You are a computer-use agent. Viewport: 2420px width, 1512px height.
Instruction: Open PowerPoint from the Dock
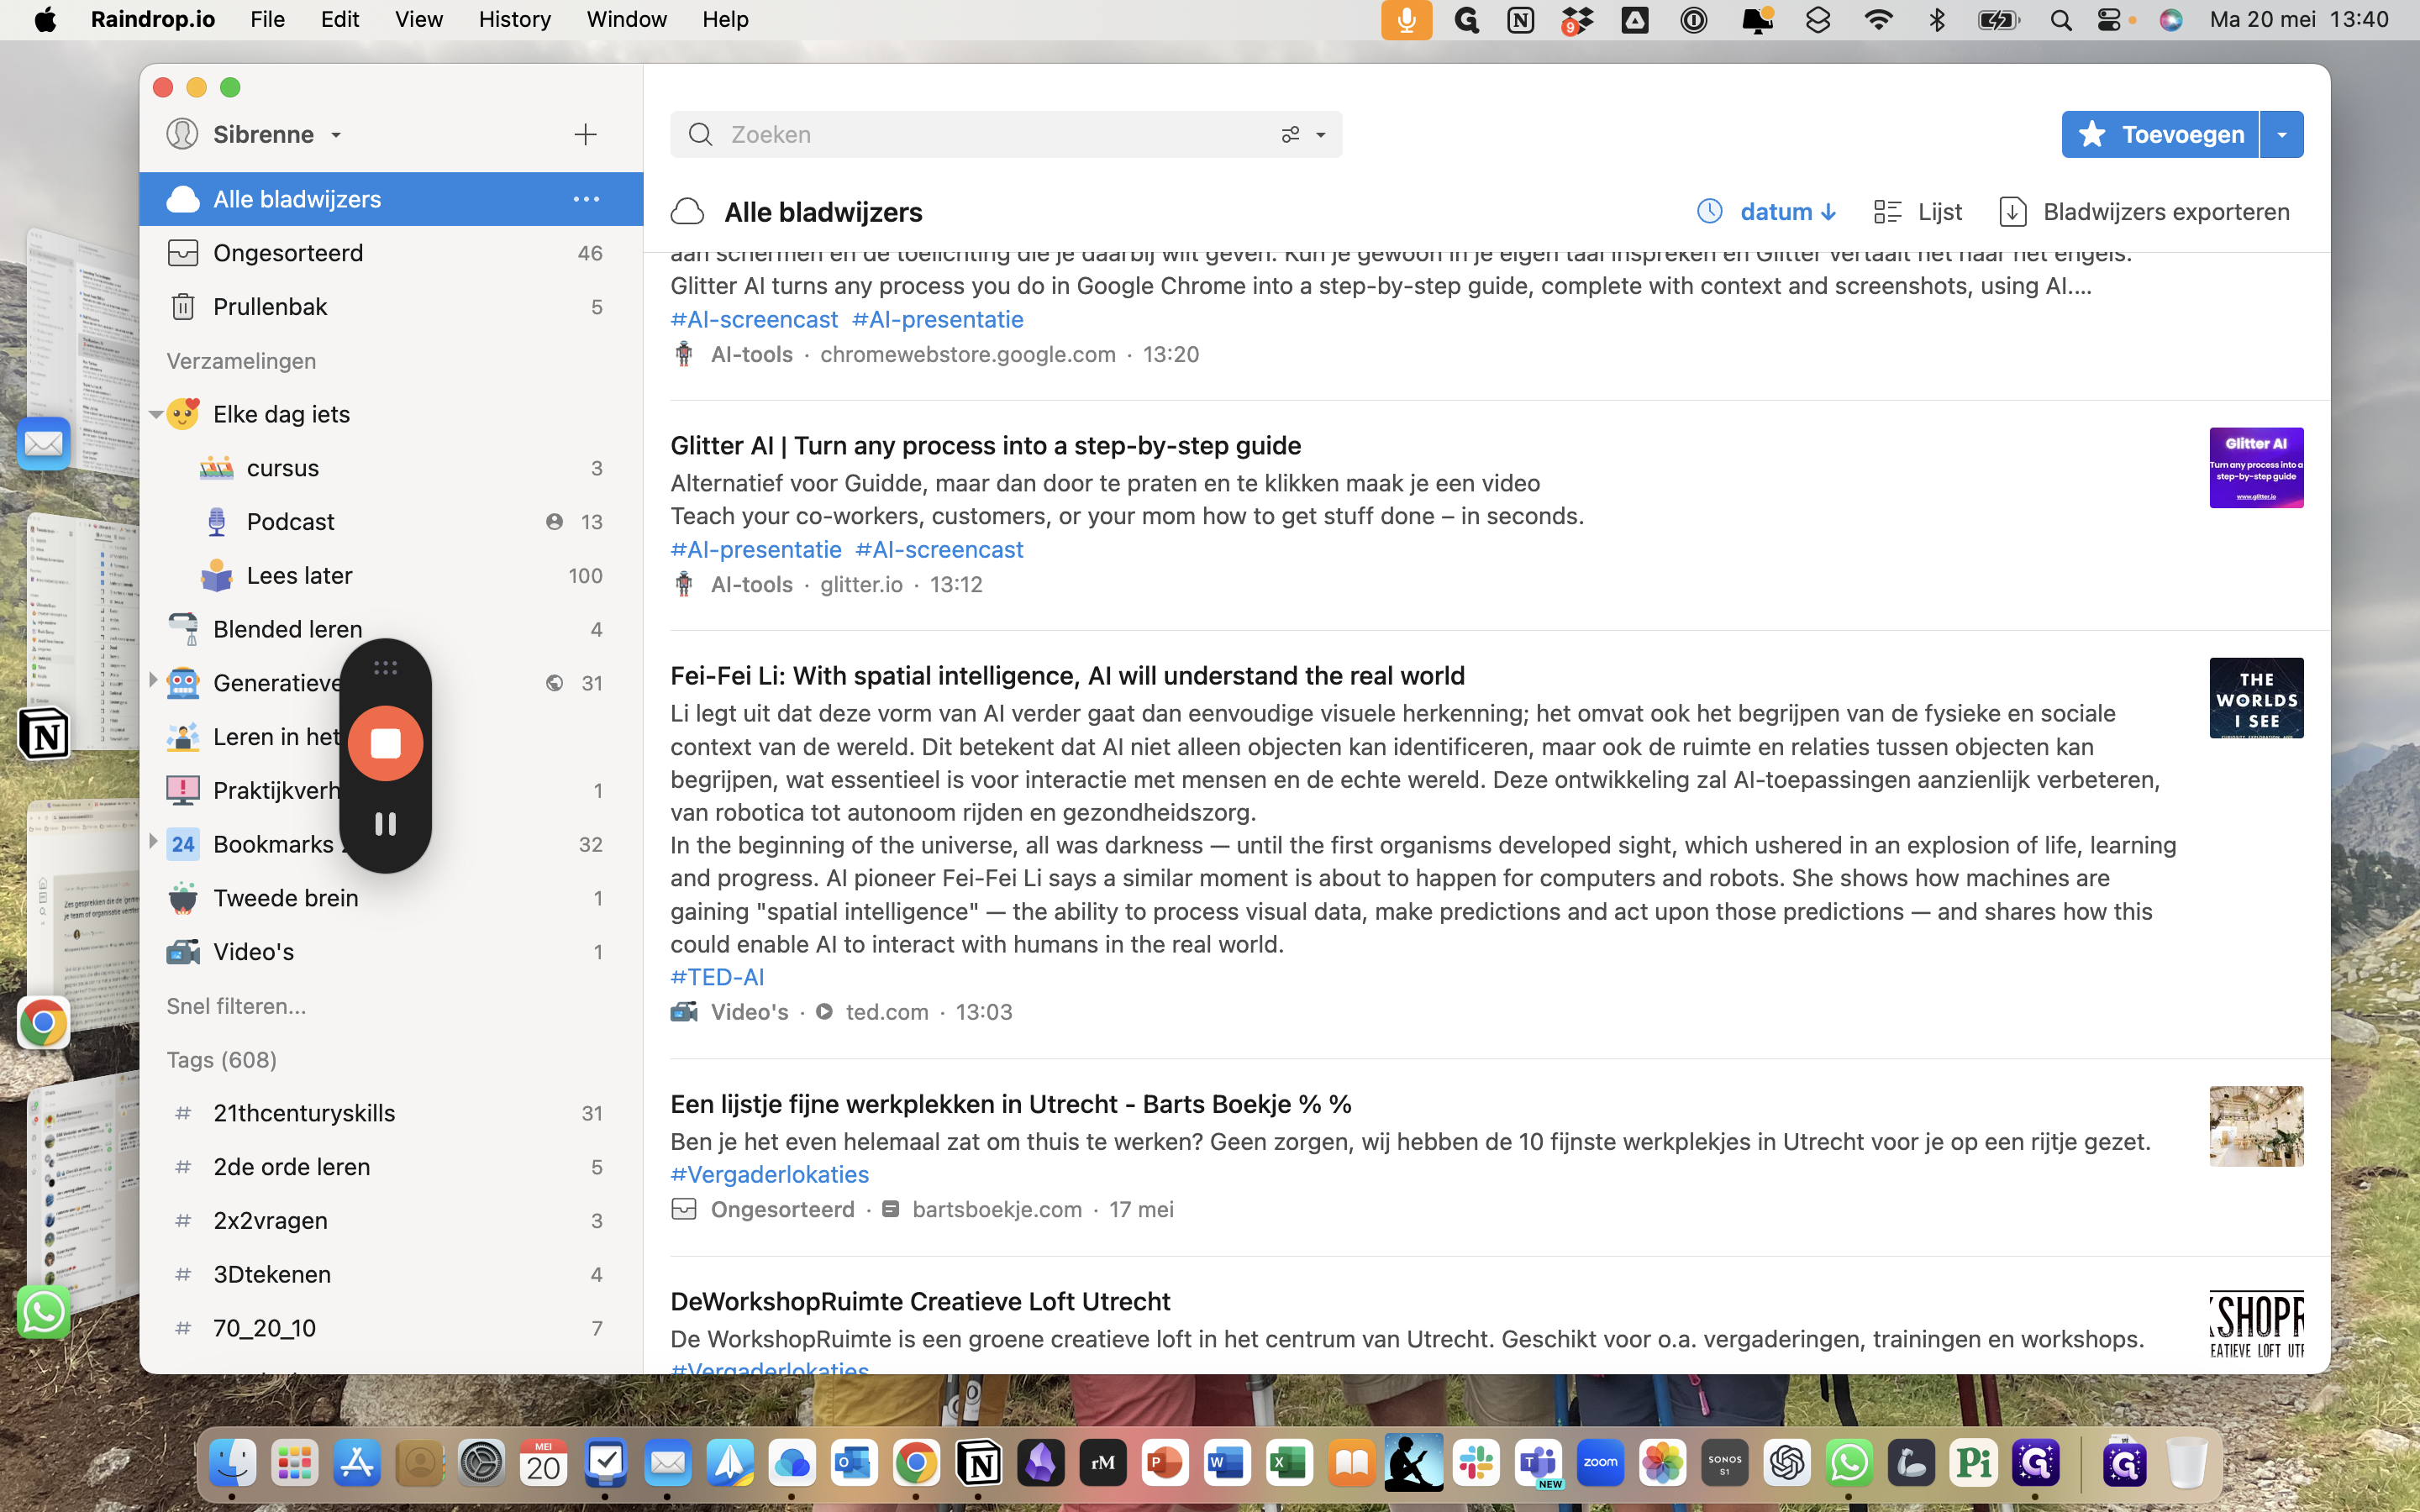click(1165, 1464)
